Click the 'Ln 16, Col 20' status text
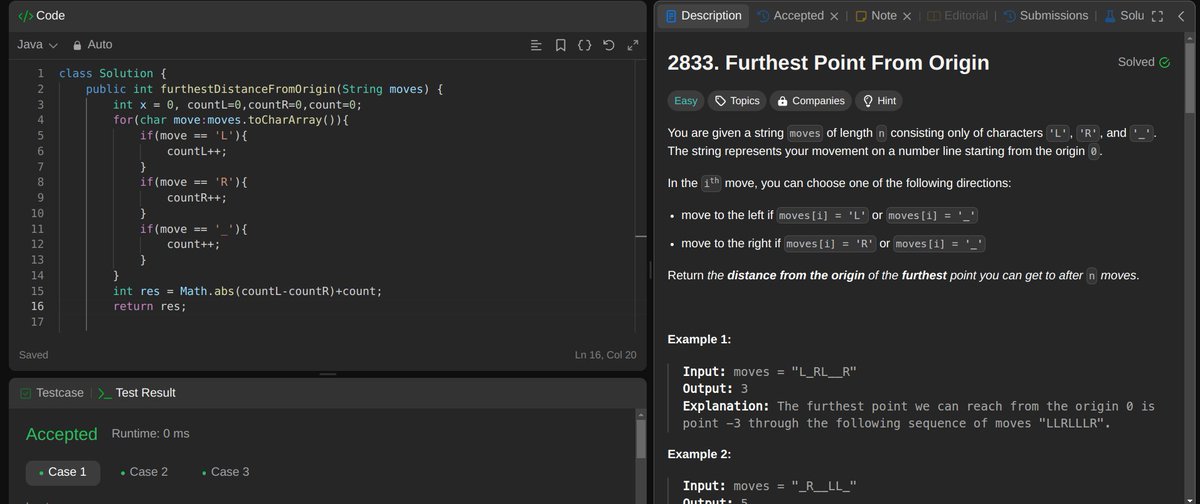This screenshot has height=504, width=1200. point(606,355)
